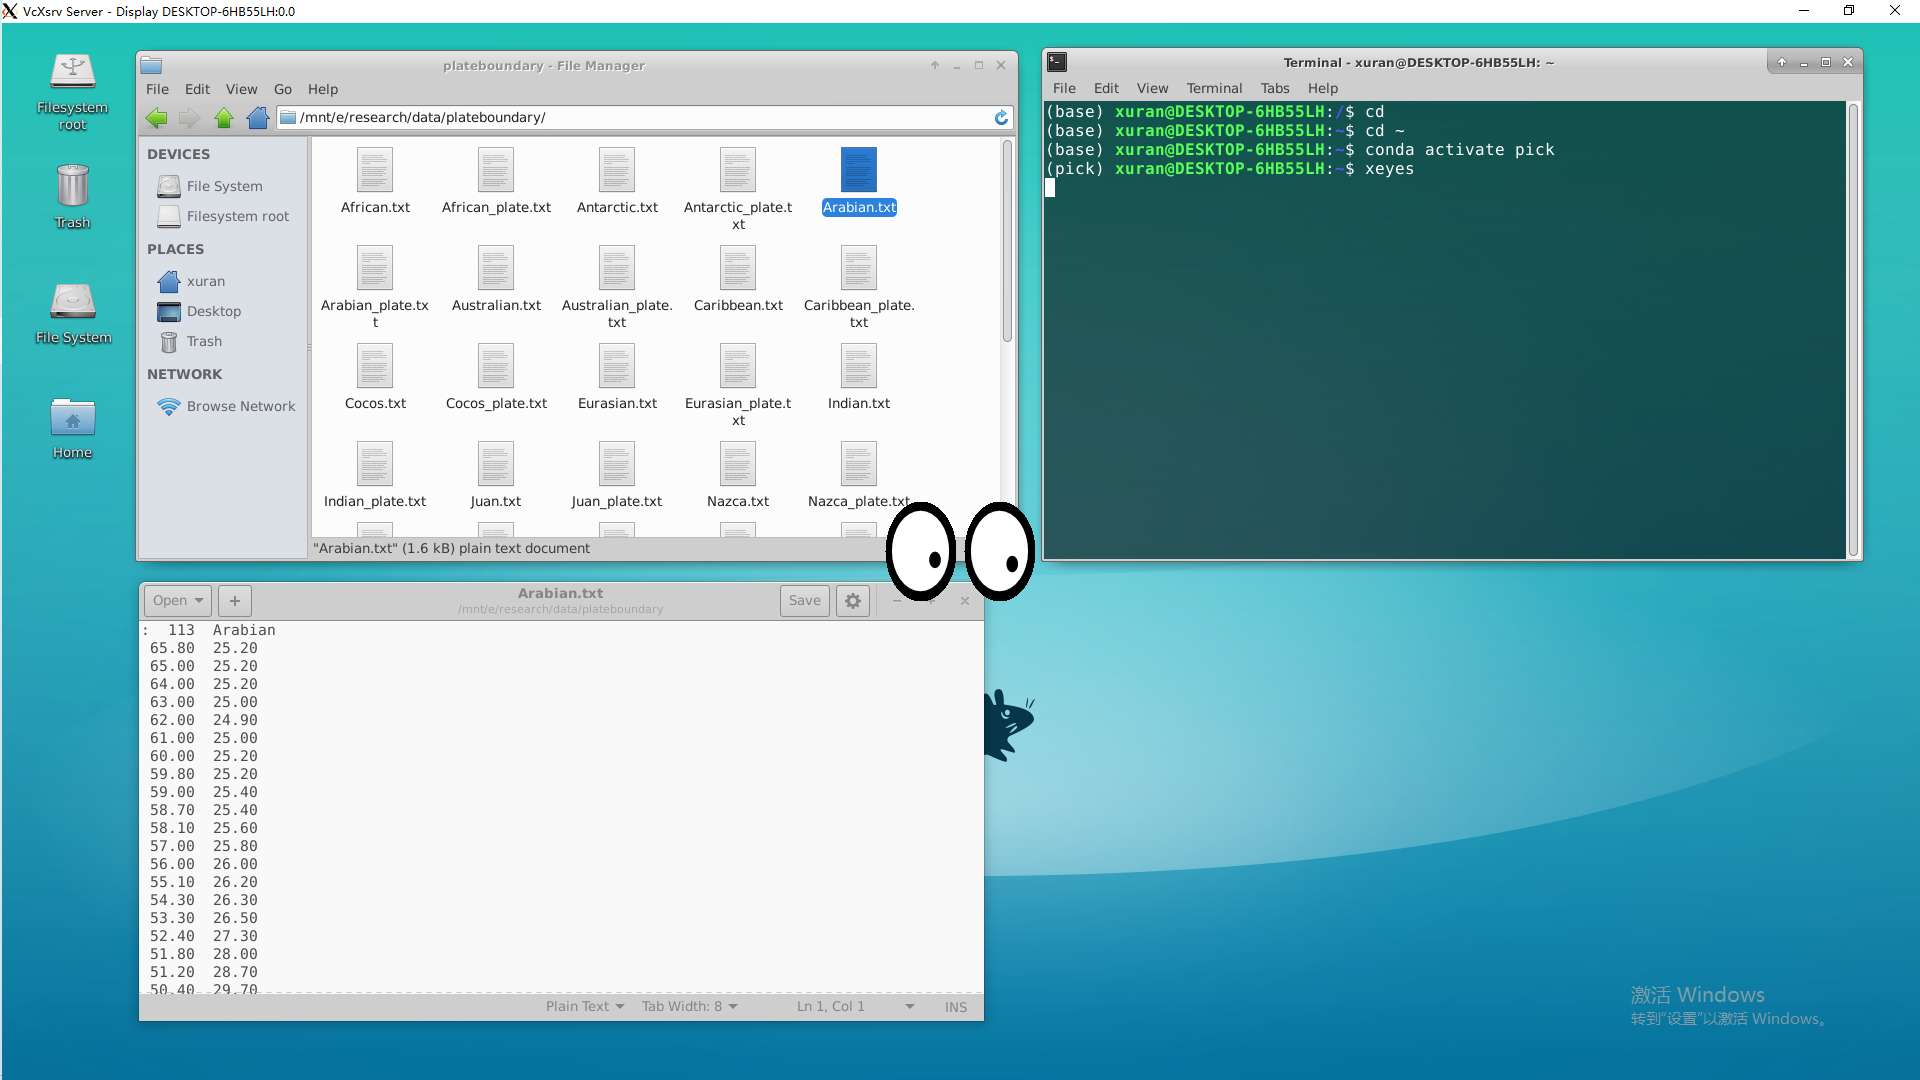Click the terminal vertical scrollbar
Viewport: 1920px width, 1080px height.
(1853, 329)
